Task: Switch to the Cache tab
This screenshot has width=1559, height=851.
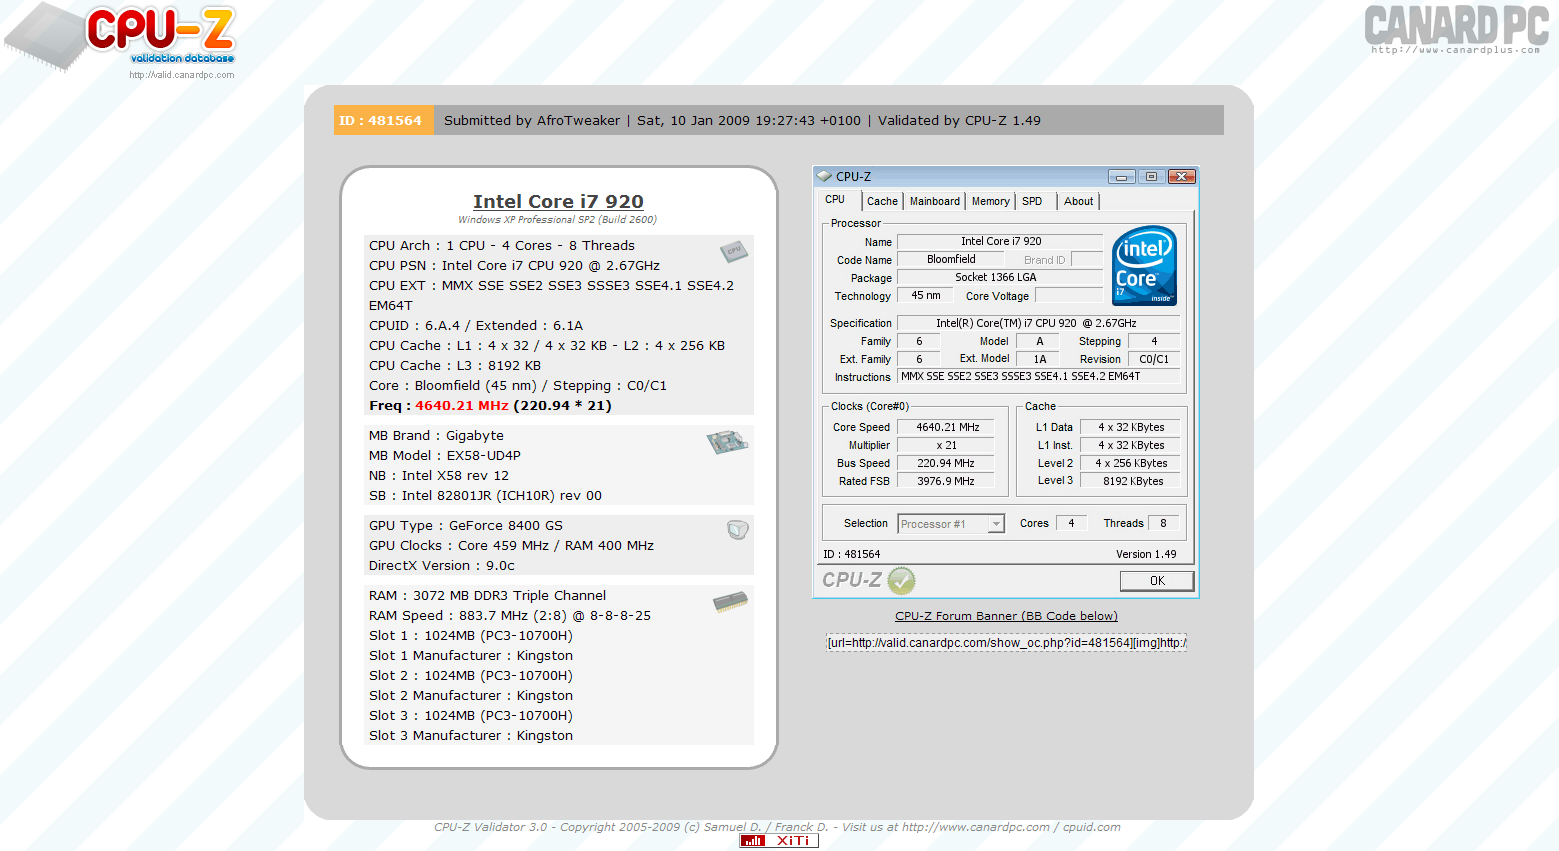Action: pyautogui.click(x=882, y=201)
